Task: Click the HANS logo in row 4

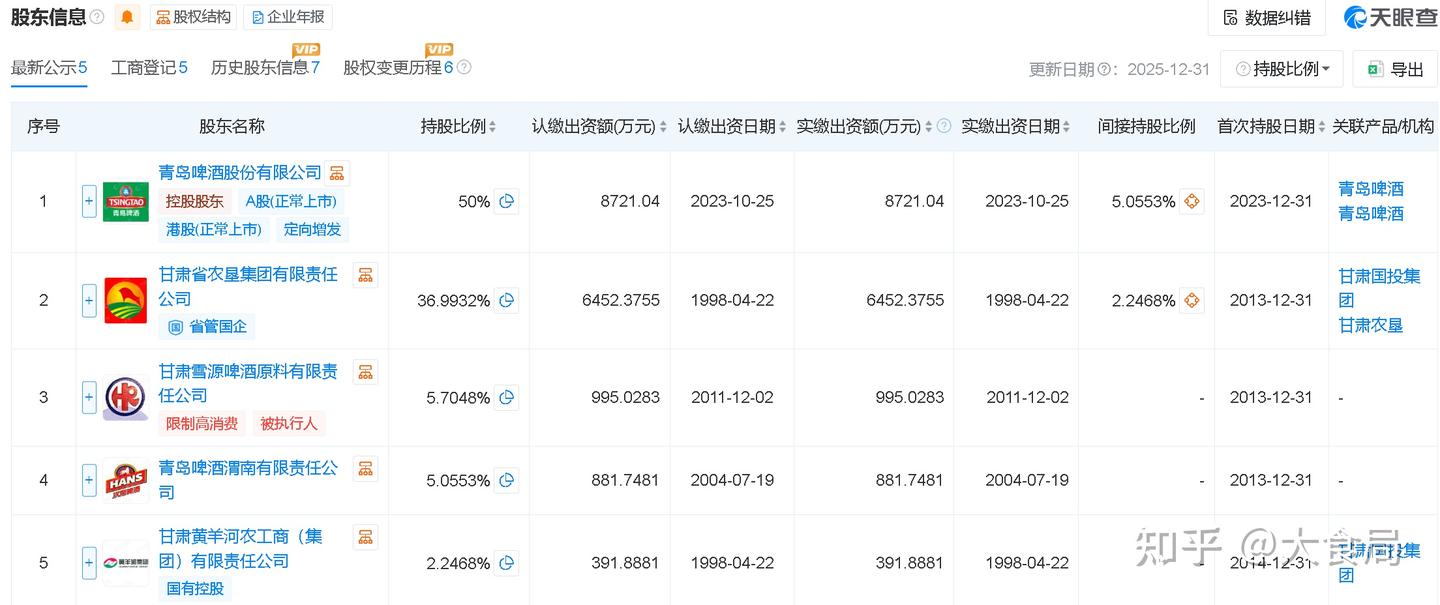Action: [126, 480]
